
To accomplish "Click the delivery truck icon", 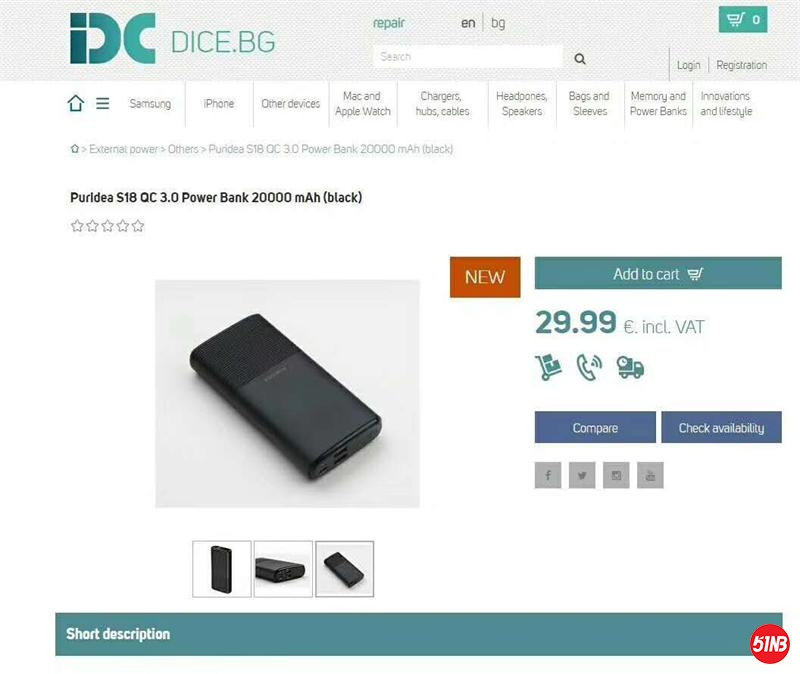I will tap(630, 367).
